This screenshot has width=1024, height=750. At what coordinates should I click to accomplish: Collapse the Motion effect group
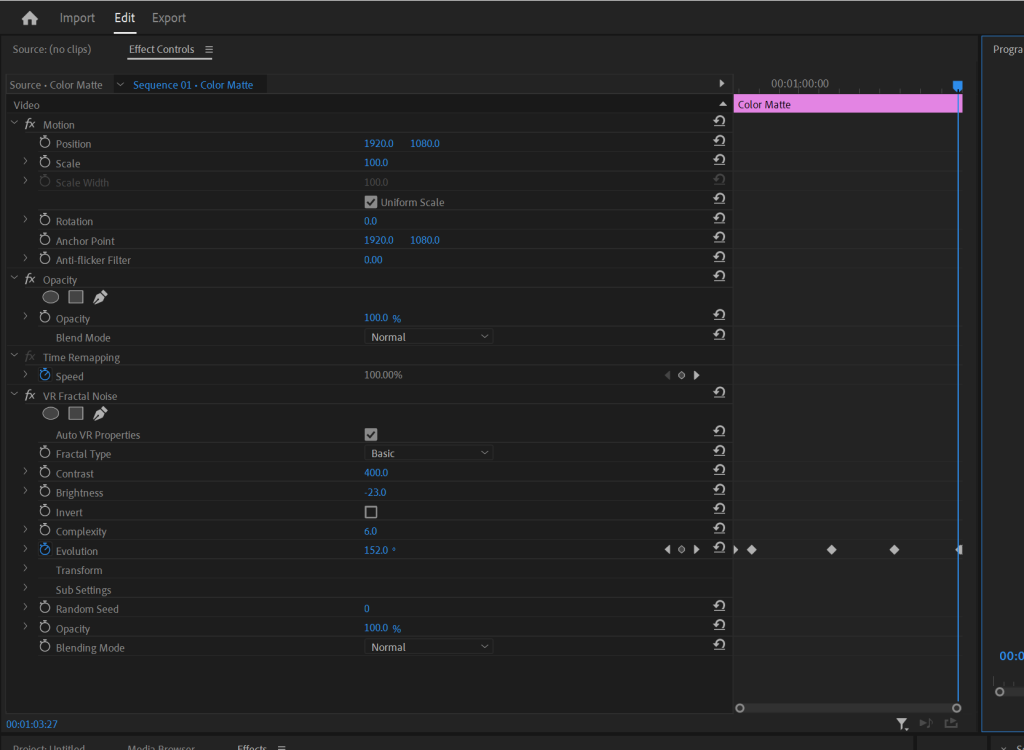(14, 123)
